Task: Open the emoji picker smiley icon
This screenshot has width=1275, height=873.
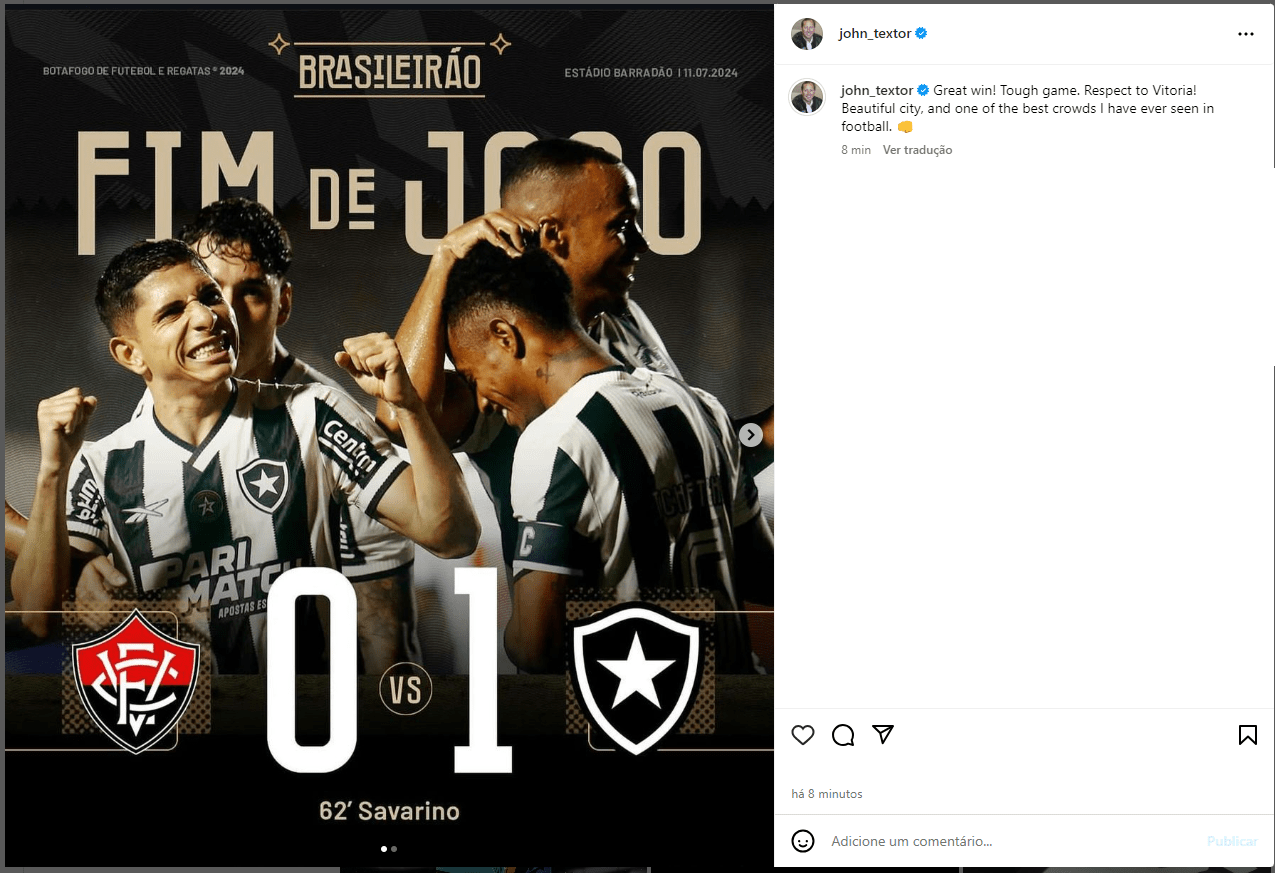Action: point(803,841)
